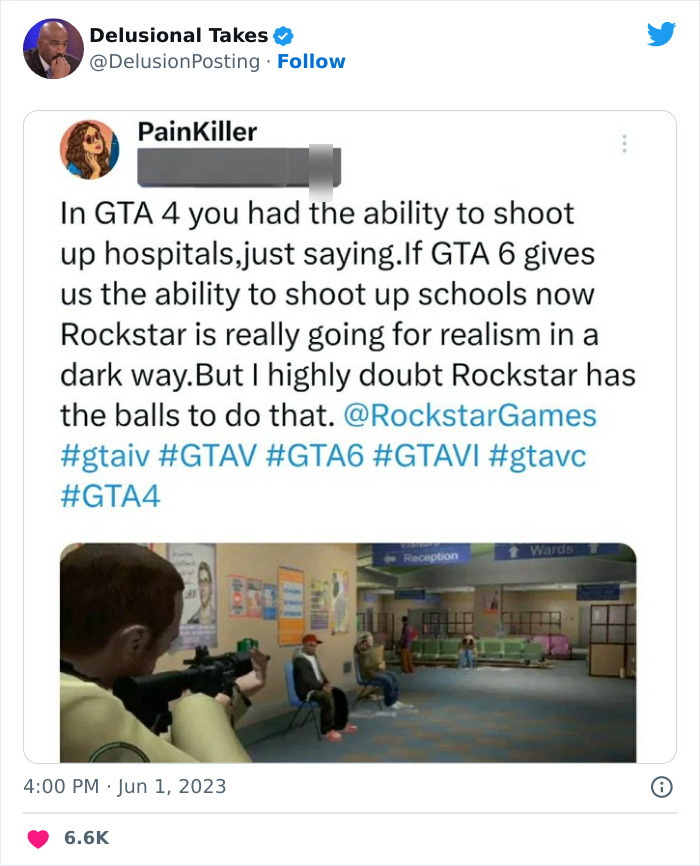Open the 4:00 PM · Jun 1, 2023 timestamp

point(125,786)
